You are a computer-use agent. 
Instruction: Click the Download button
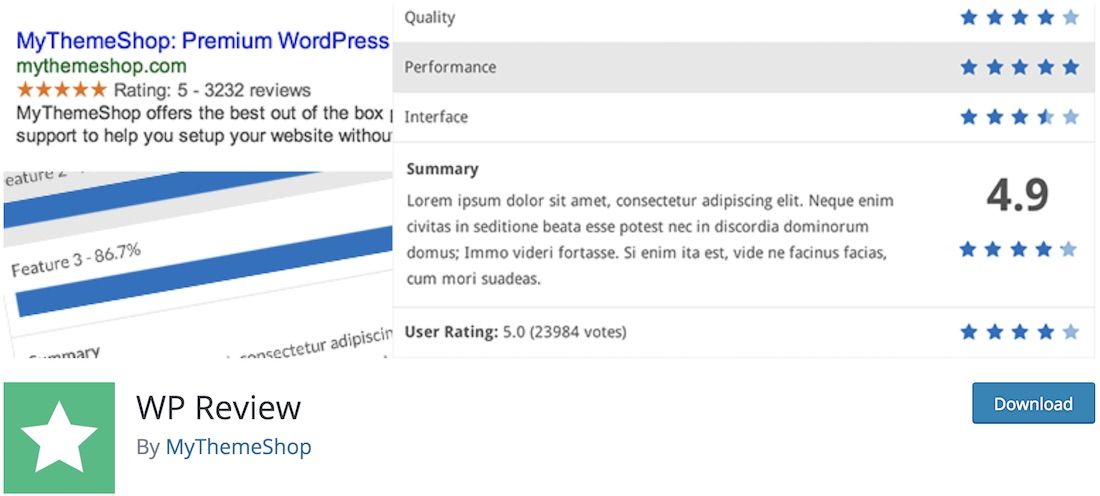pyautogui.click(x=1033, y=403)
